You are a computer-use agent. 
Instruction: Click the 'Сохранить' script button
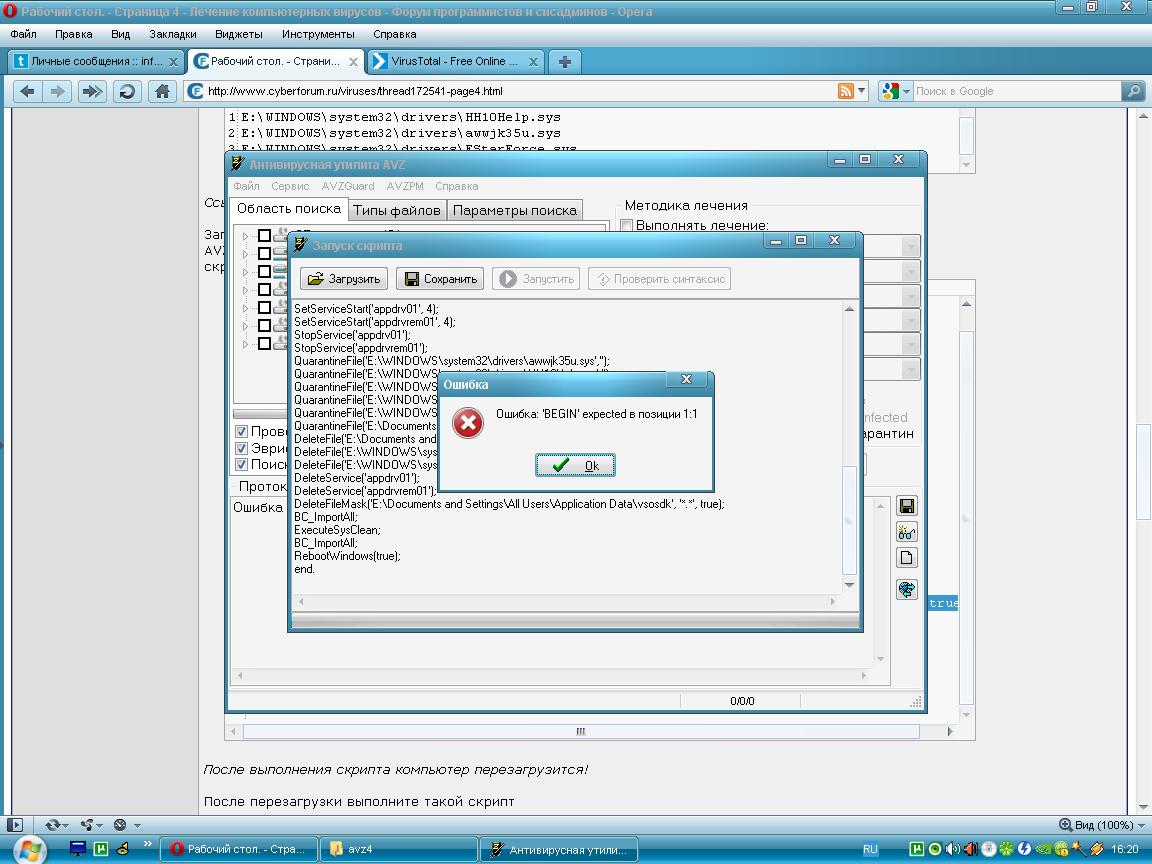click(x=440, y=278)
